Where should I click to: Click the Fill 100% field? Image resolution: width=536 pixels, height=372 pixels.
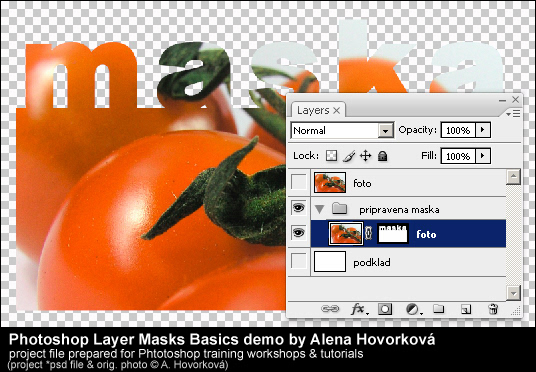coord(458,156)
